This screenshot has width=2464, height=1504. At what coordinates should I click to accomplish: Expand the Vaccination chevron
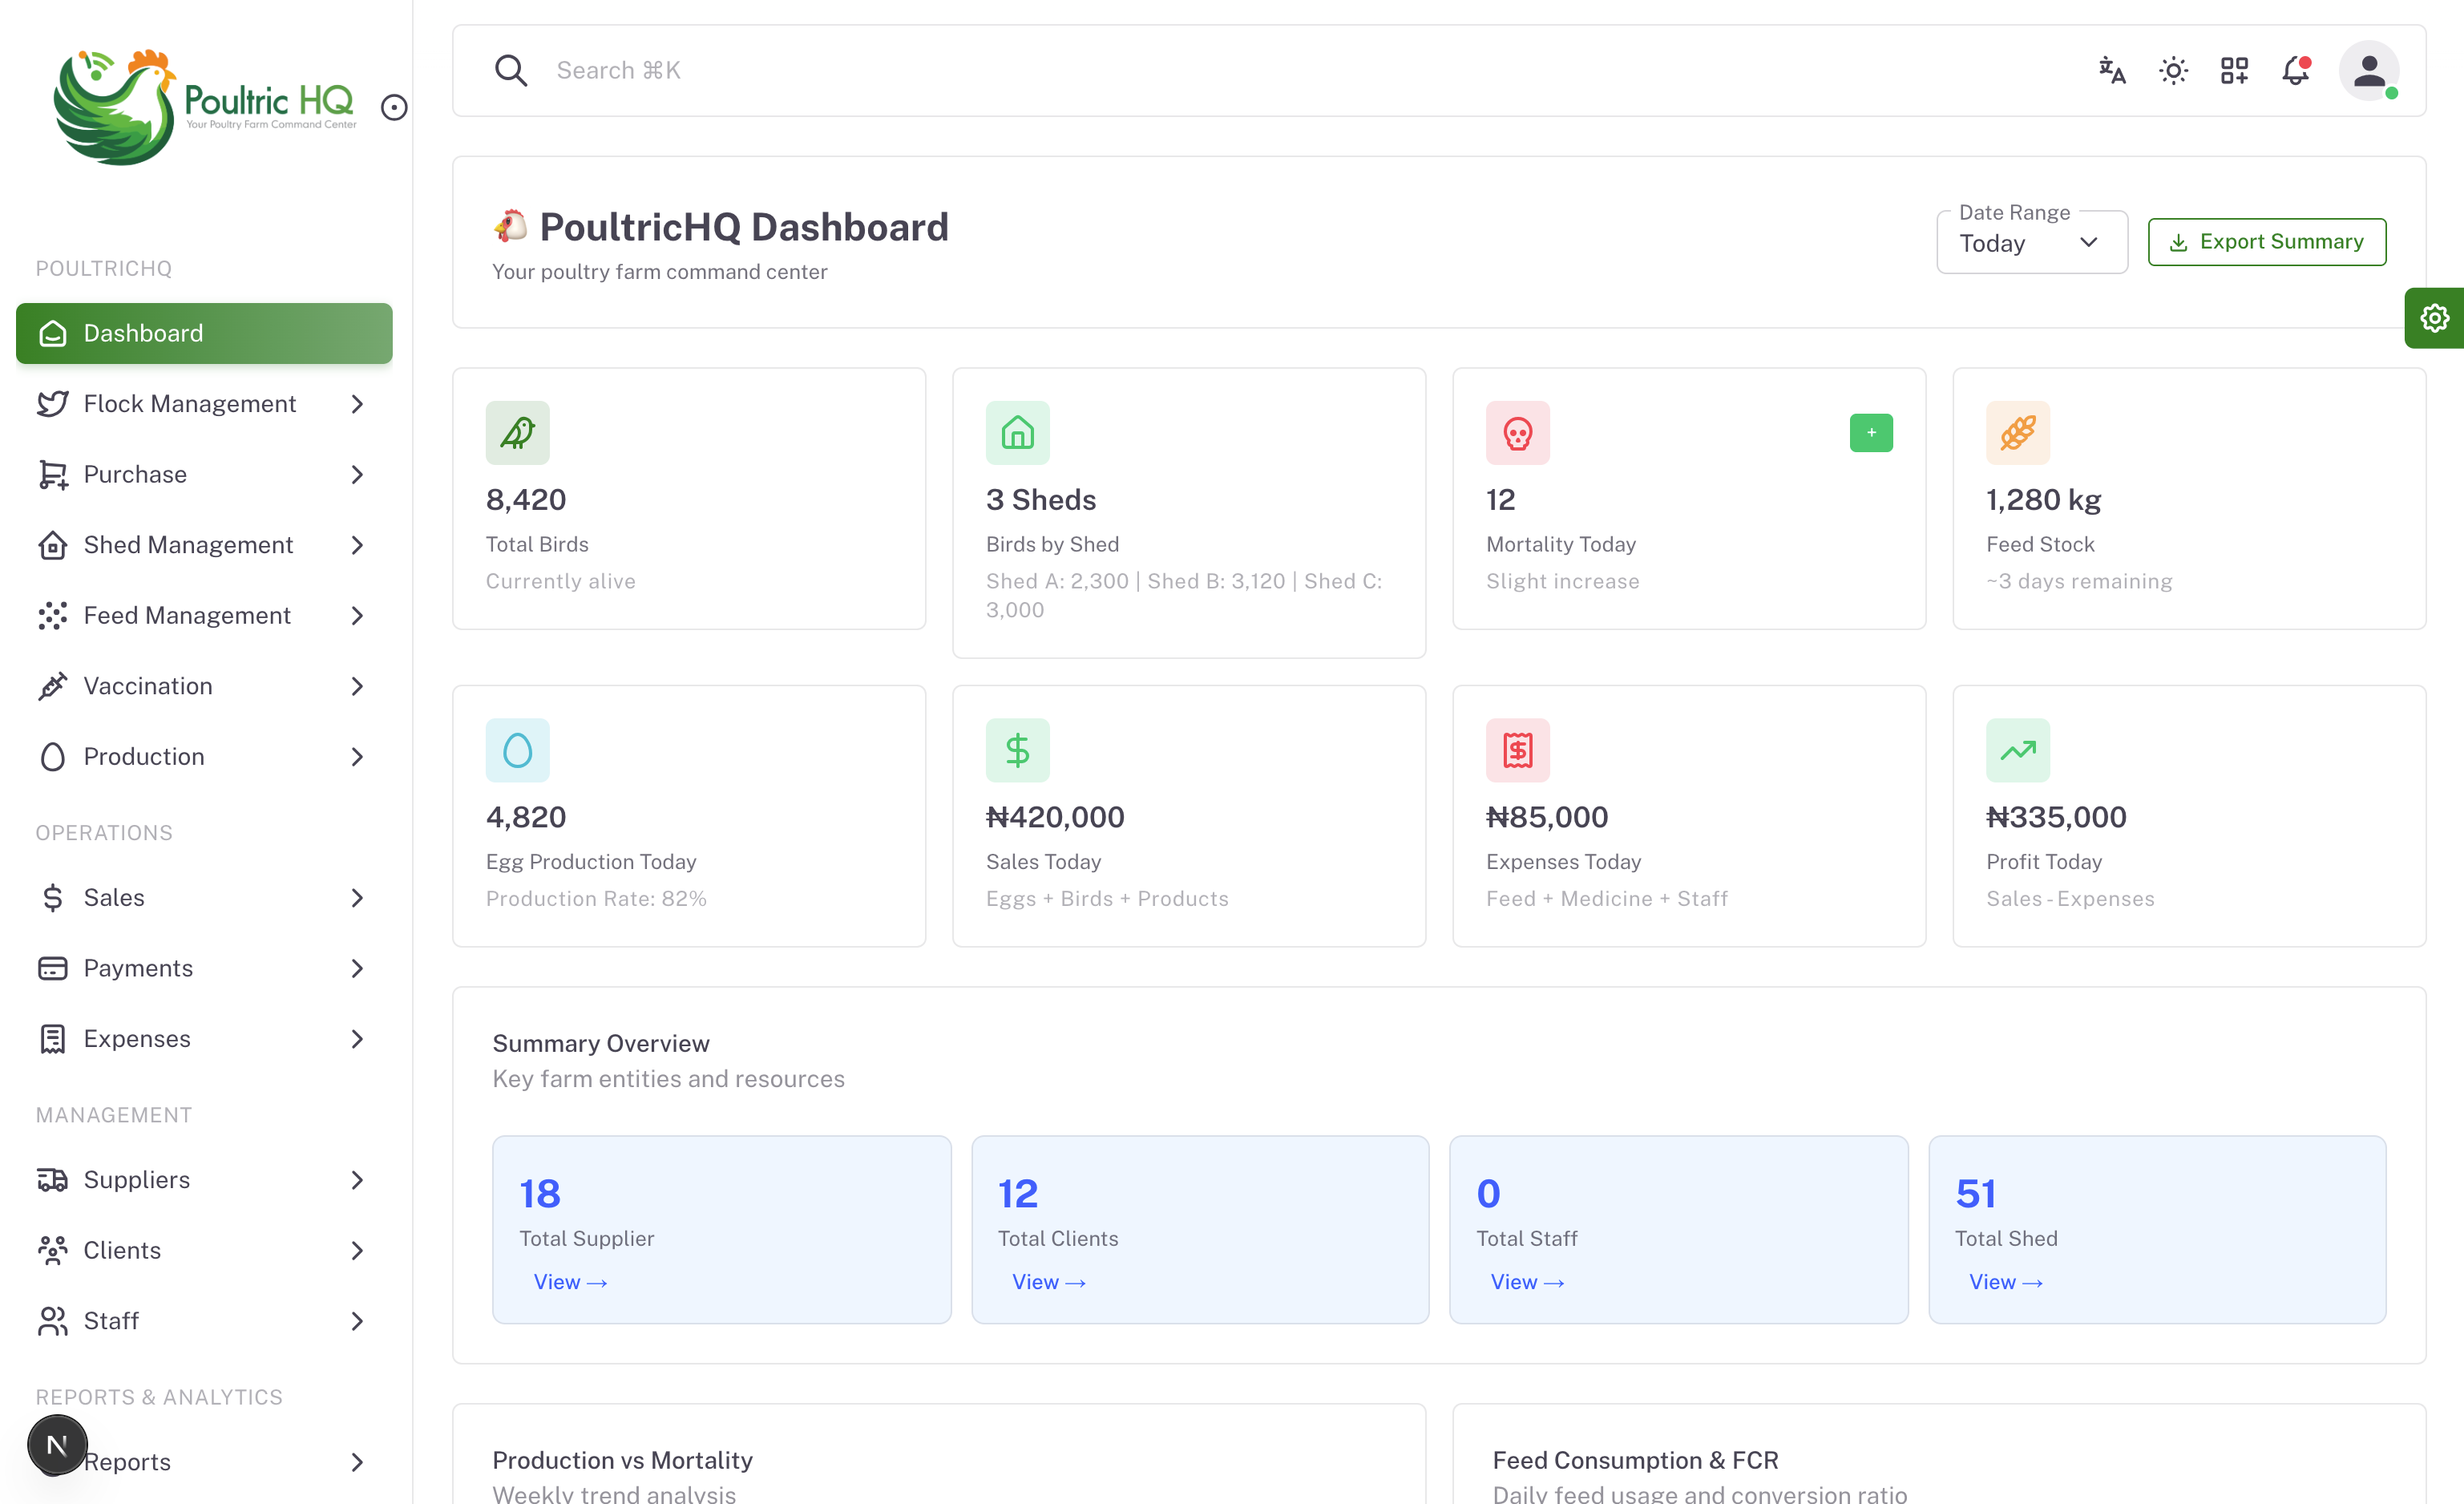tap(357, 685)
